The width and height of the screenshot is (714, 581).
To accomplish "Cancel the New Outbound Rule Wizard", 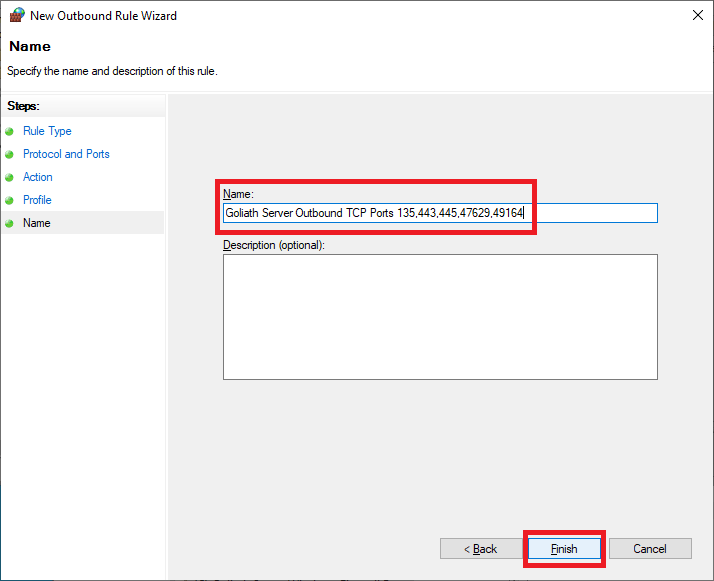I will pyautogui.click(x=650, y=549).
